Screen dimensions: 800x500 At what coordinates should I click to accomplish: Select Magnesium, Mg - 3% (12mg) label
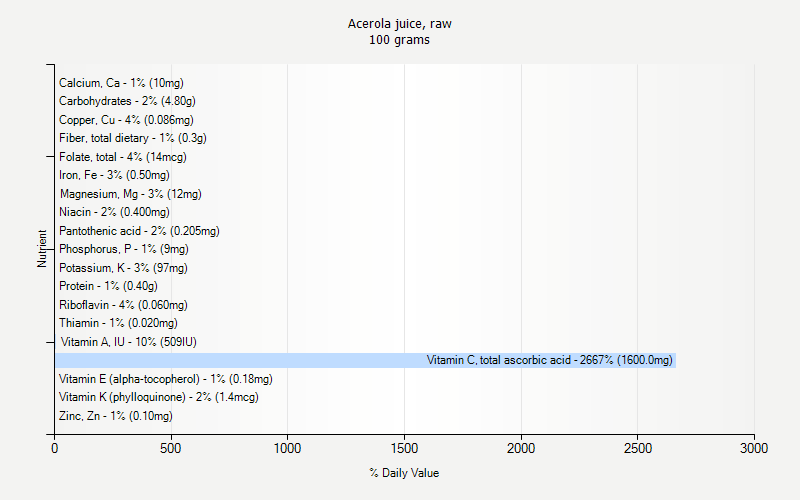click(131, 194)
